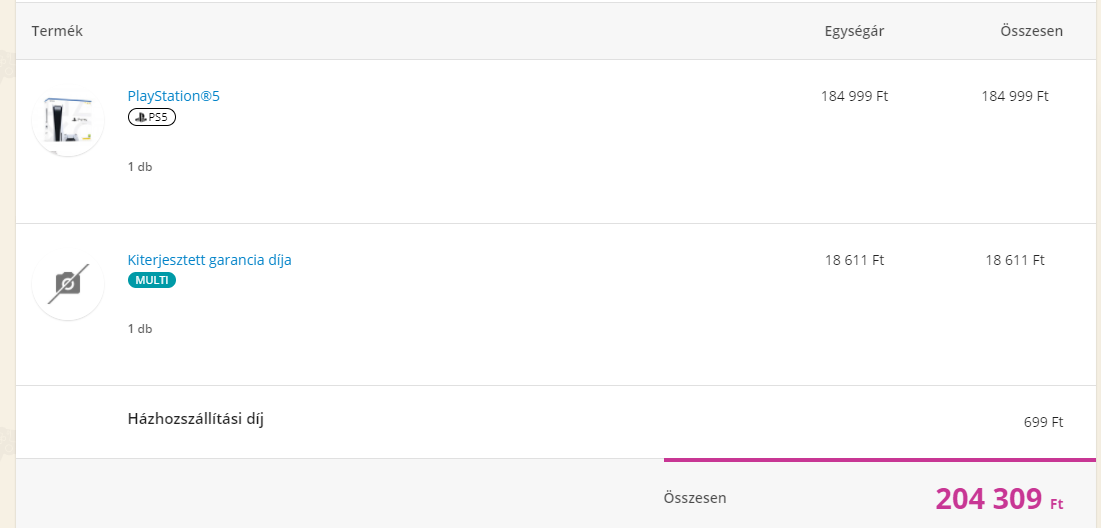Click the PlayStation®5 quantity "1 db"

coord(140,167)
